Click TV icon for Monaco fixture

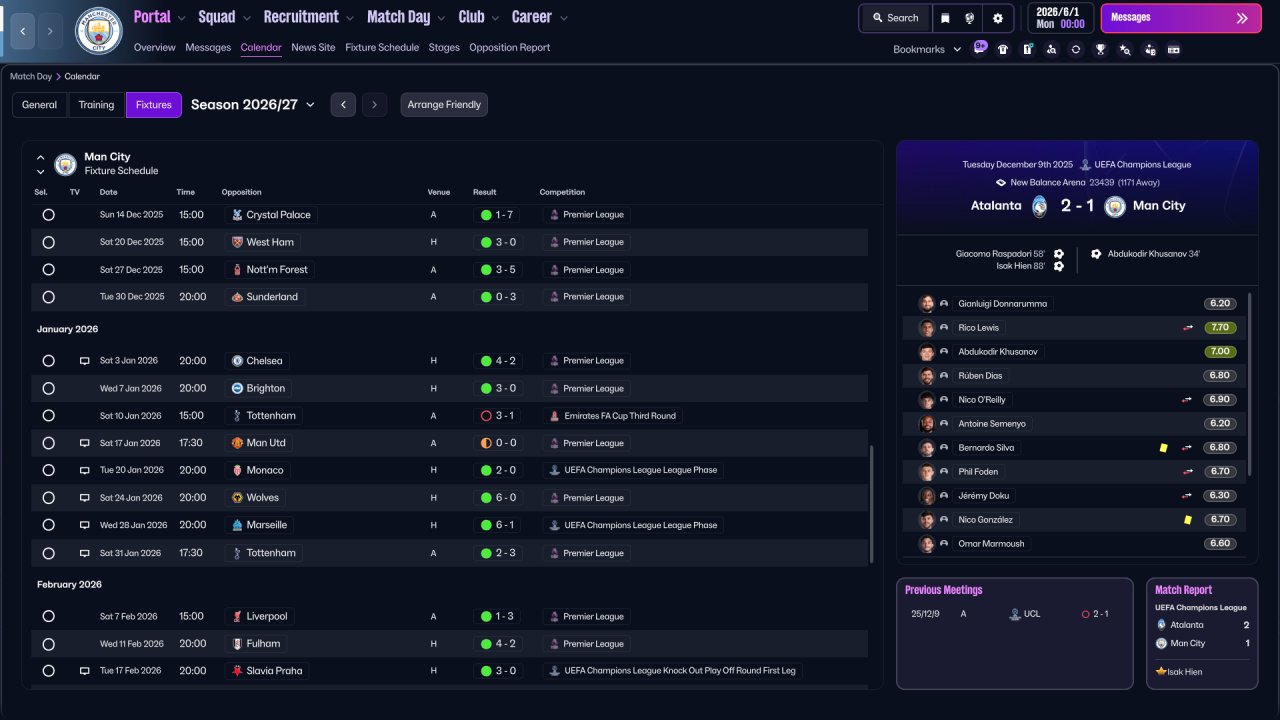(85, 470)
